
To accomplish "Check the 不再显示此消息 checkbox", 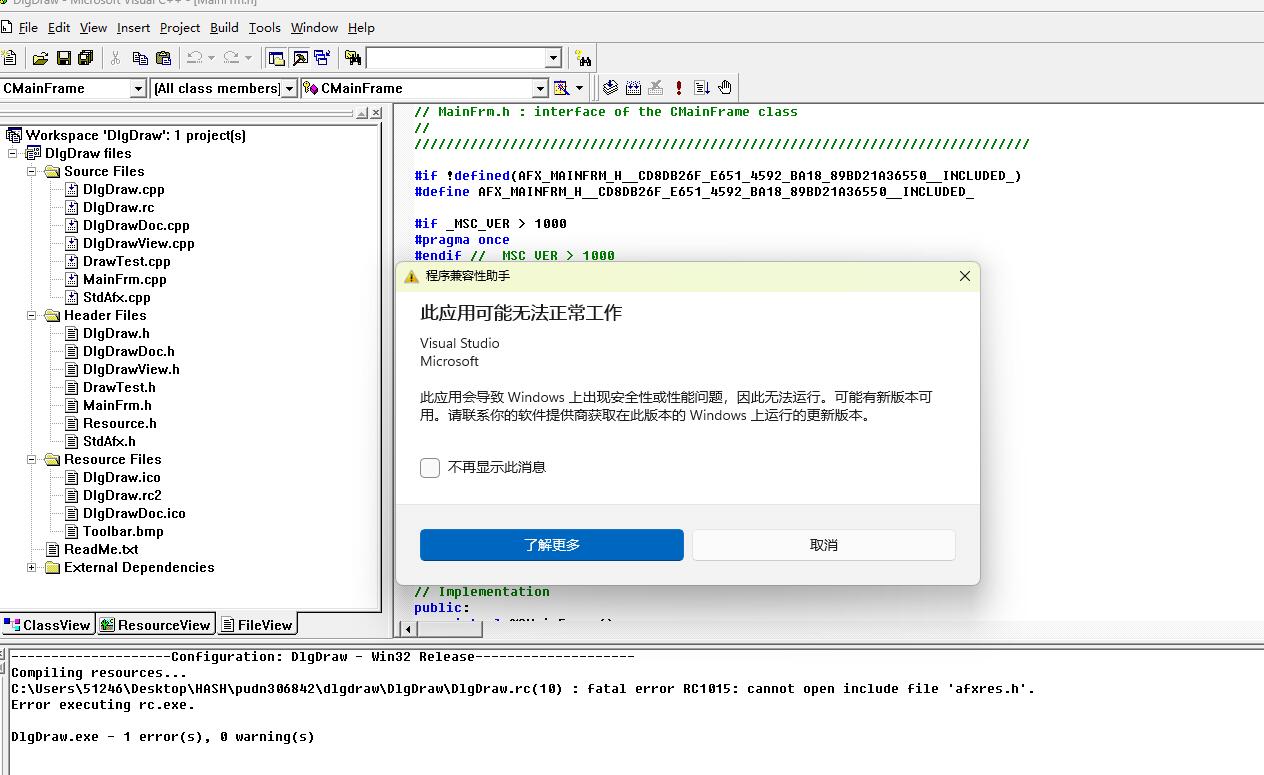I will 430,468.
